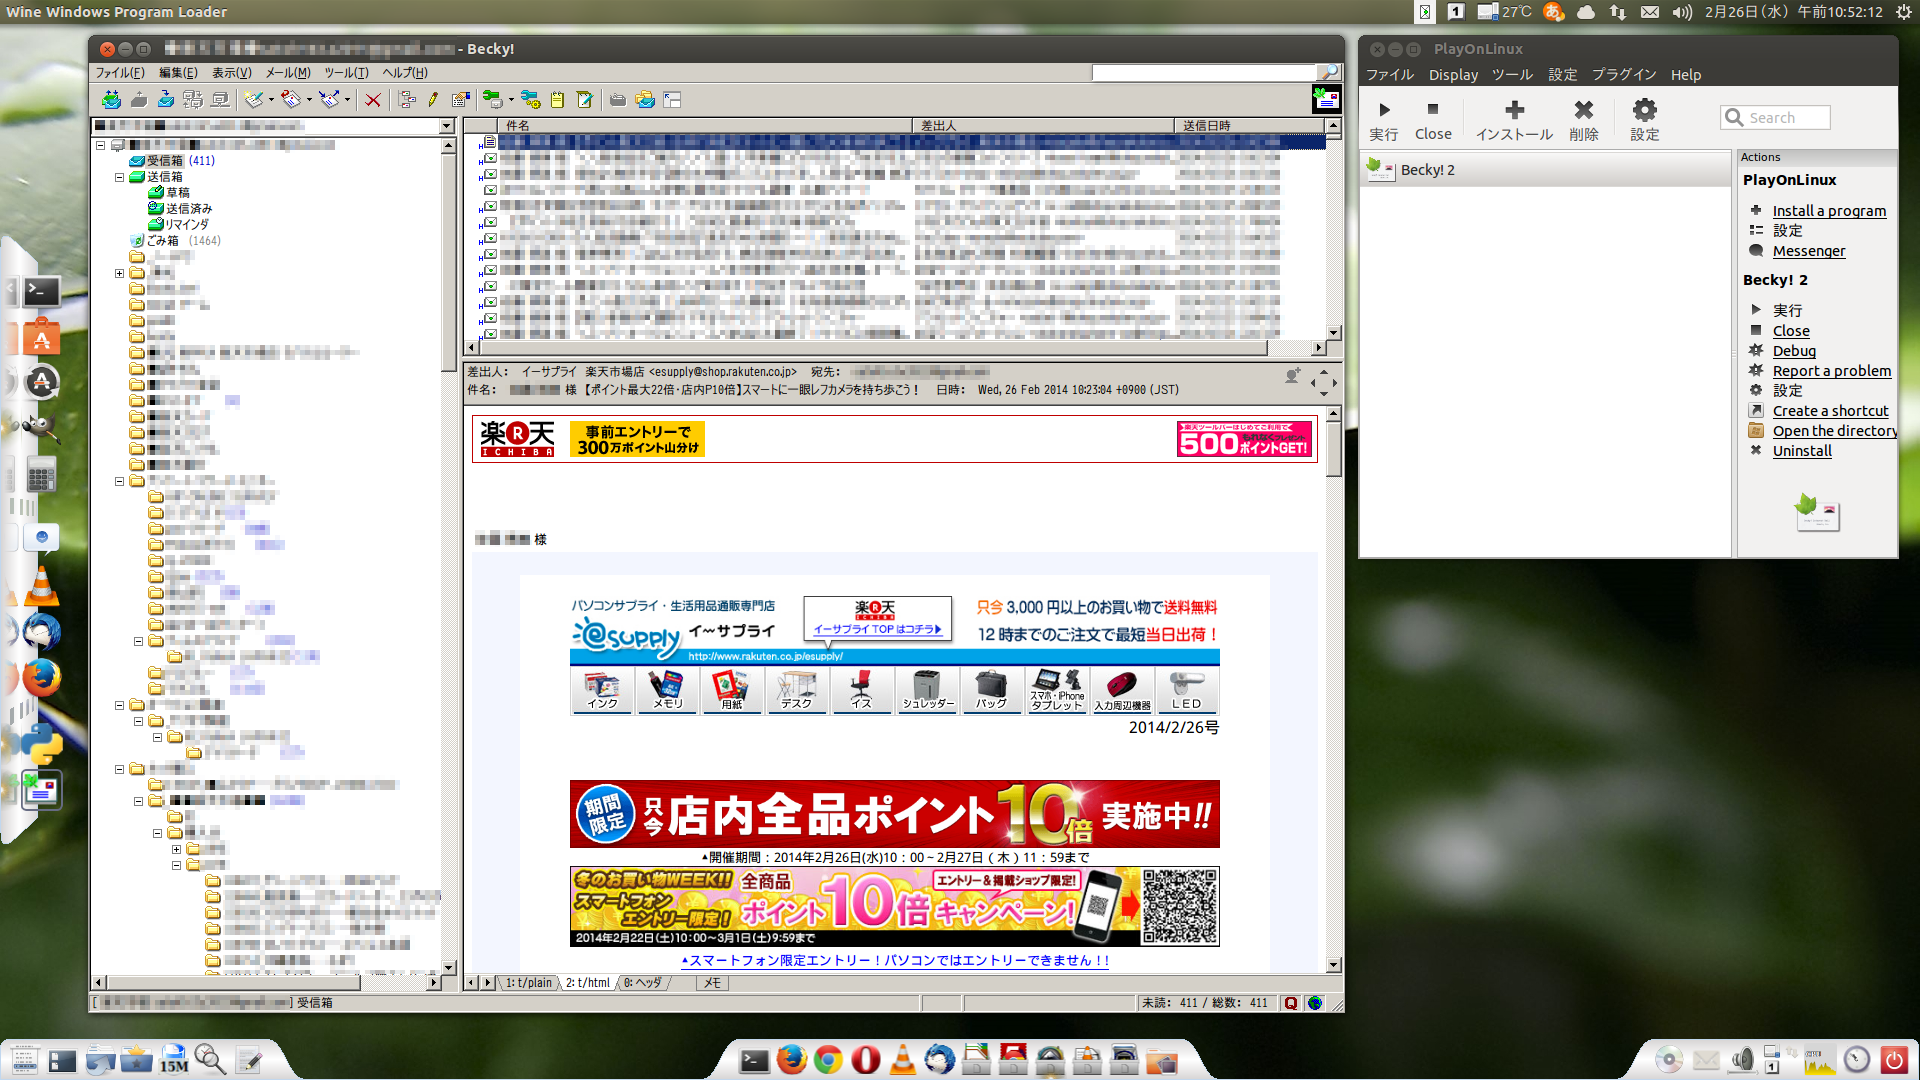The height and width of the screenshot is (1080, 1920).
Task: Click PlayOnLinux 削除 remove toolbar button
Action: click(x=1584, y=120)
